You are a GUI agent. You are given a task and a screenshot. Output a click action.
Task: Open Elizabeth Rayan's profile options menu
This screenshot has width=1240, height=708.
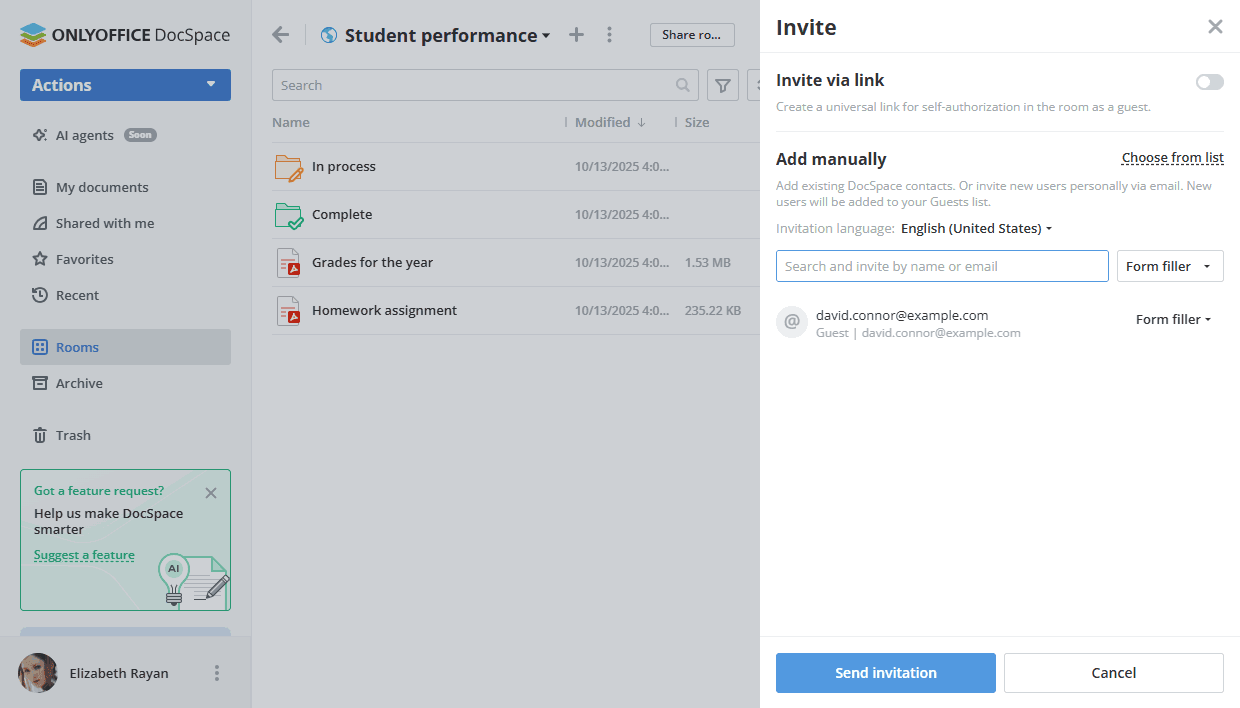coord(217,673)
